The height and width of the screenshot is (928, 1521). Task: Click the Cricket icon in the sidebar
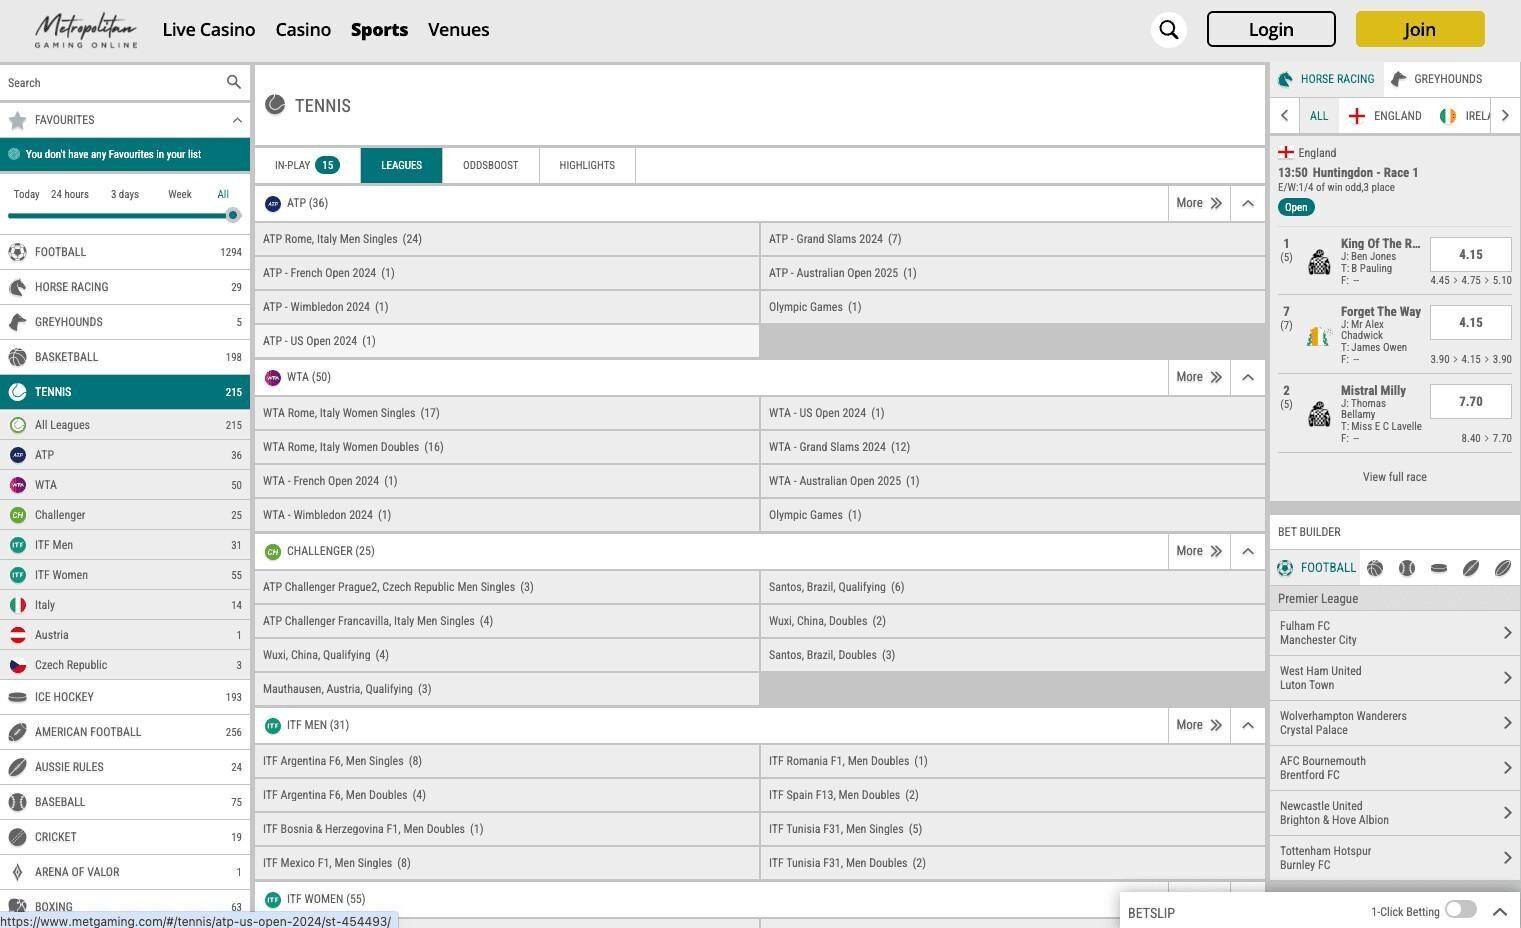(17, 837)
